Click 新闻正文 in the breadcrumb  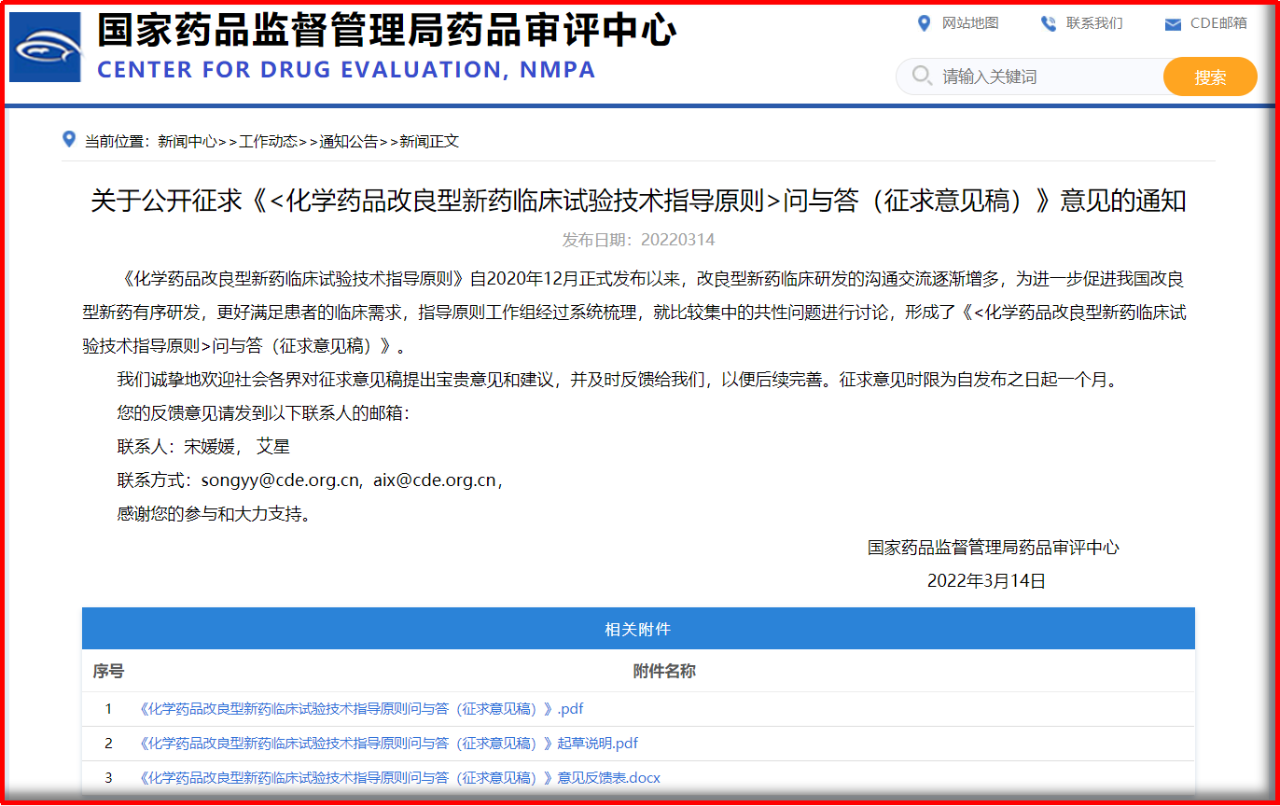(x=429, y=141)
